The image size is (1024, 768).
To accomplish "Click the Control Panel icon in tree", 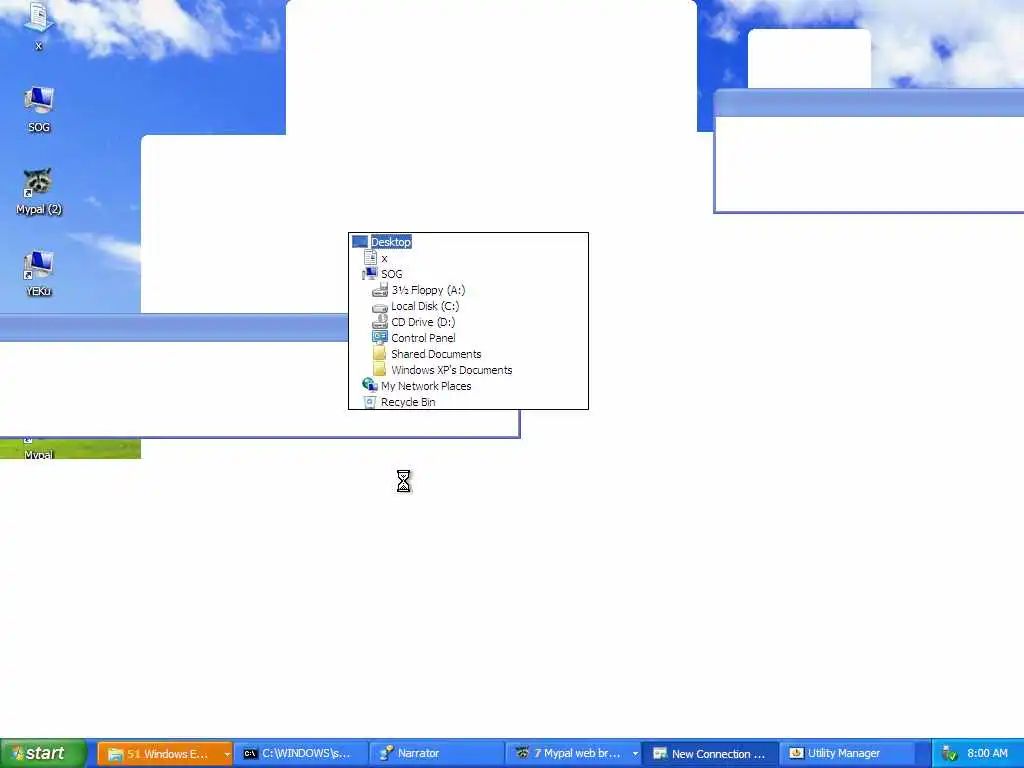I will coord(380,338).
